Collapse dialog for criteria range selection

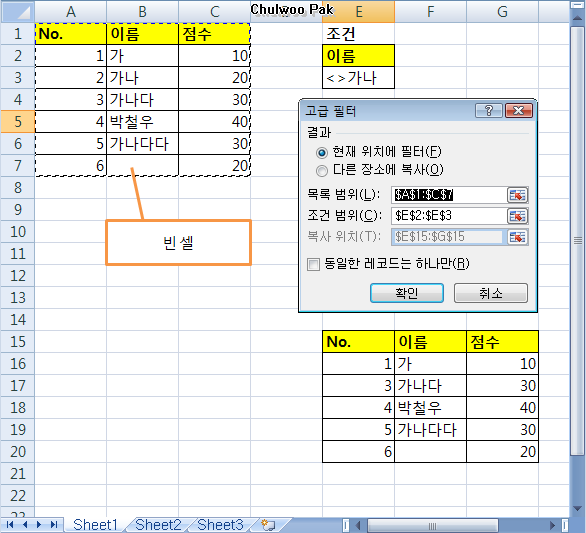click(x=517, y=216)
